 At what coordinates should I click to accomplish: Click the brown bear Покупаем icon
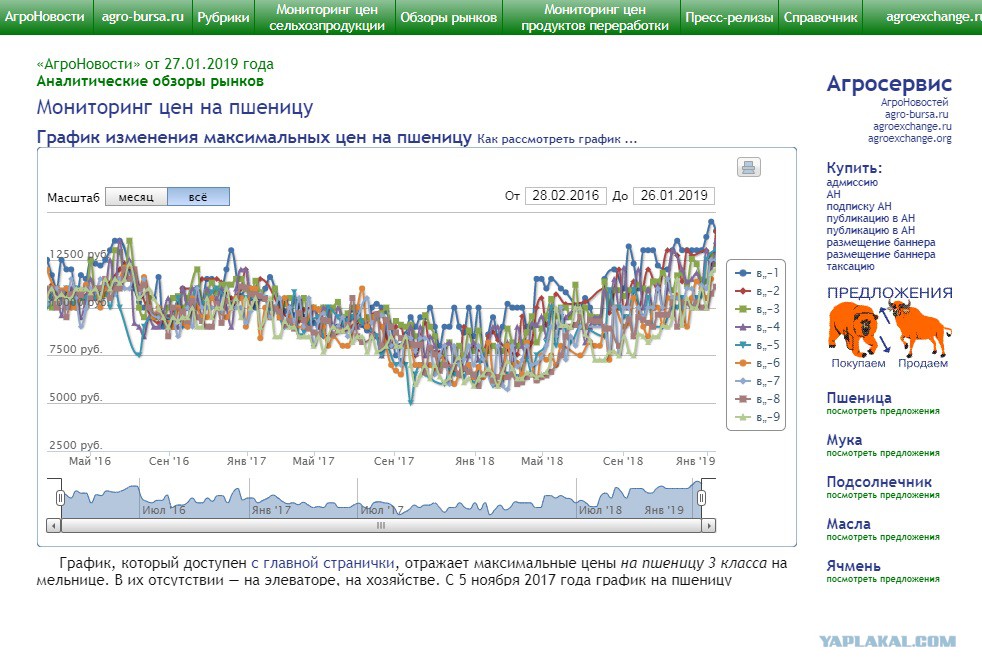pos(857,330)
